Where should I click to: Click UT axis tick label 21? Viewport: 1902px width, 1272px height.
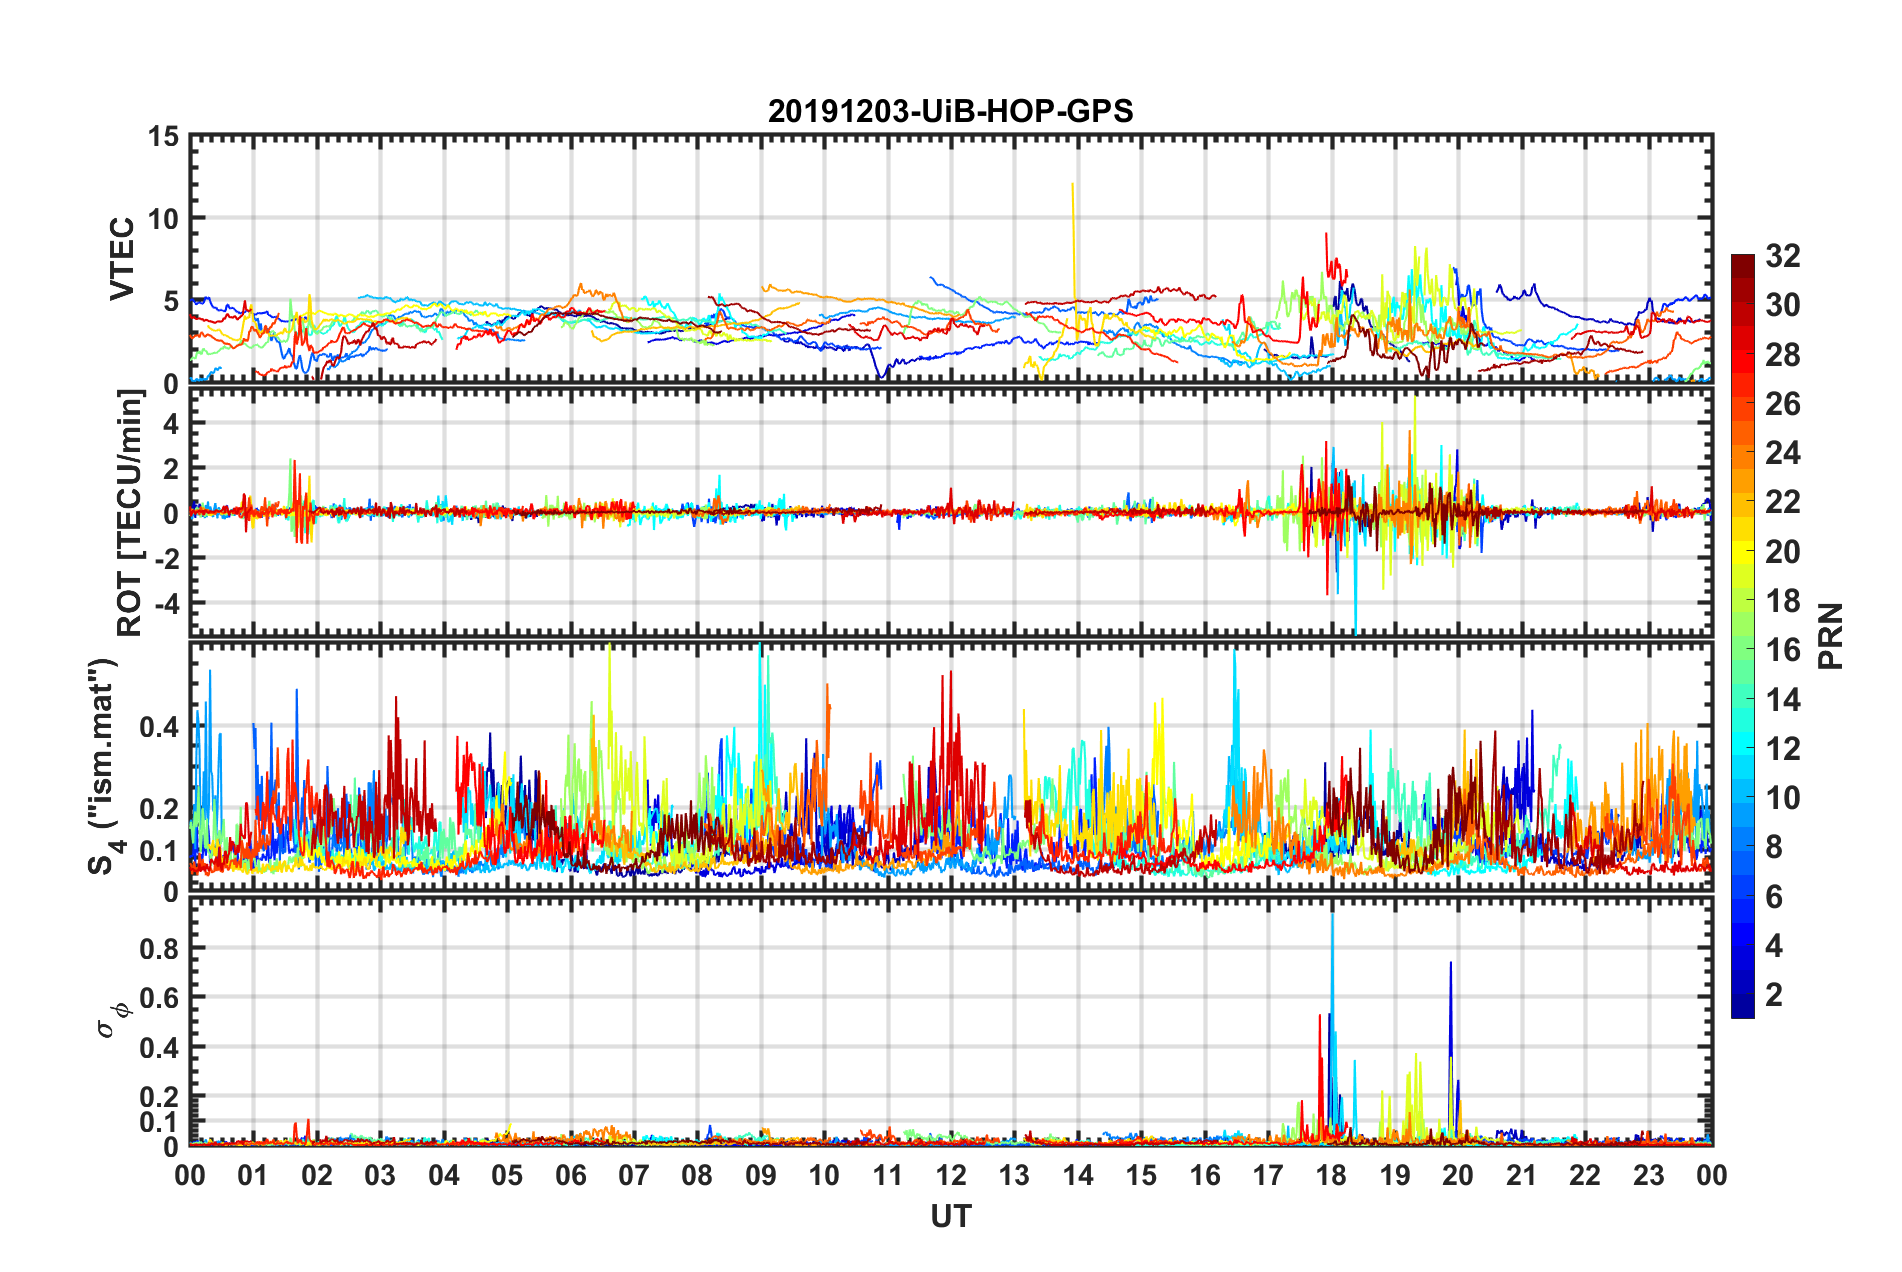1522,1175
